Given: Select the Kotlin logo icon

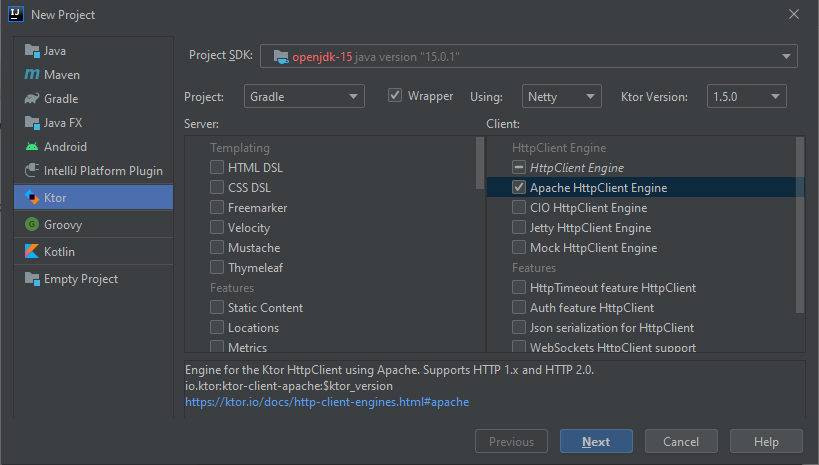Looking at the screenshot, I should (32, 251).
